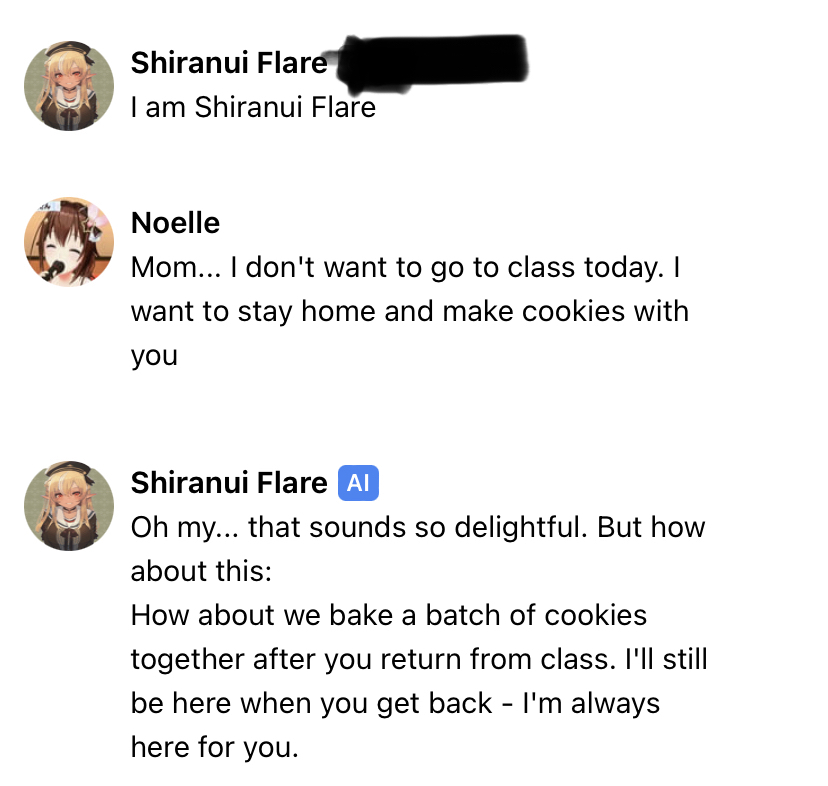Click the topmost Shiranui Flare username
This screenshot has width=828, height=786.
[x=229, y=63]
